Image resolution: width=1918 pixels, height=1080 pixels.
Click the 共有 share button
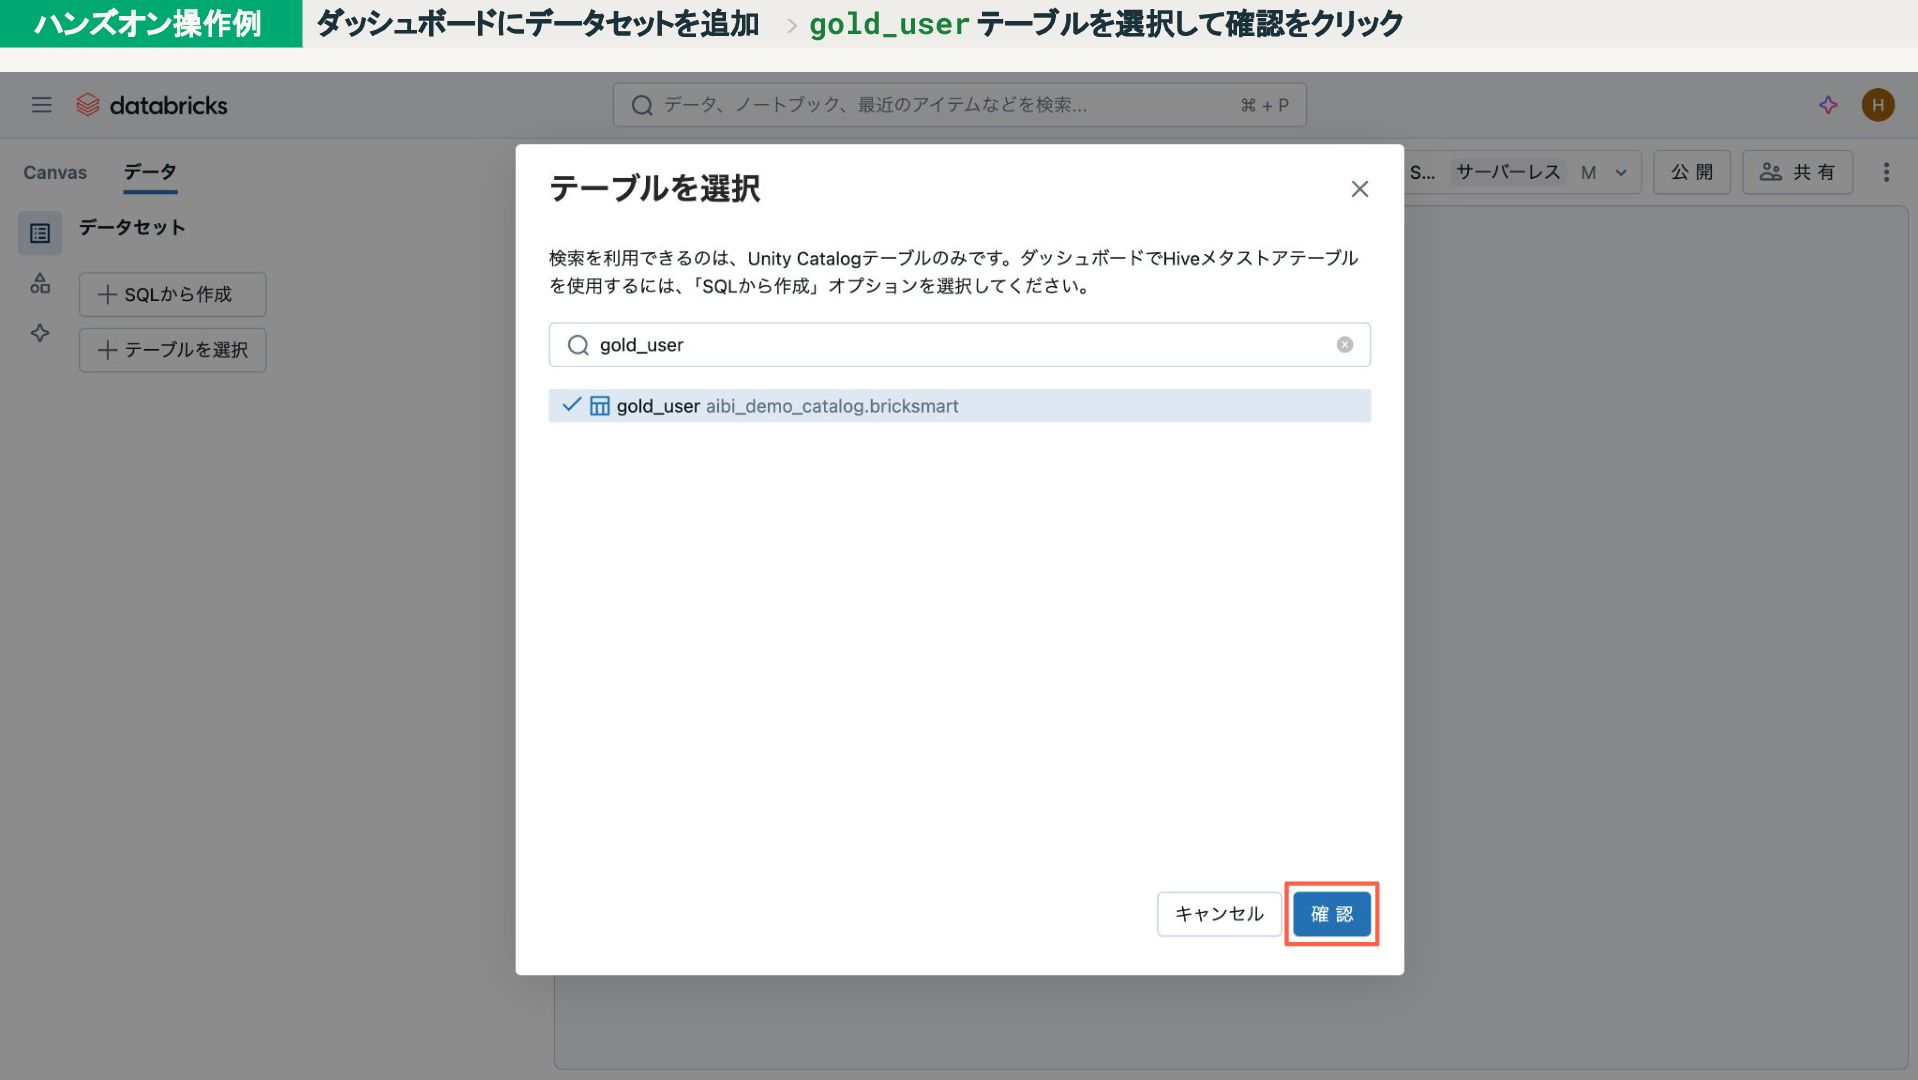coord(1797,173)
